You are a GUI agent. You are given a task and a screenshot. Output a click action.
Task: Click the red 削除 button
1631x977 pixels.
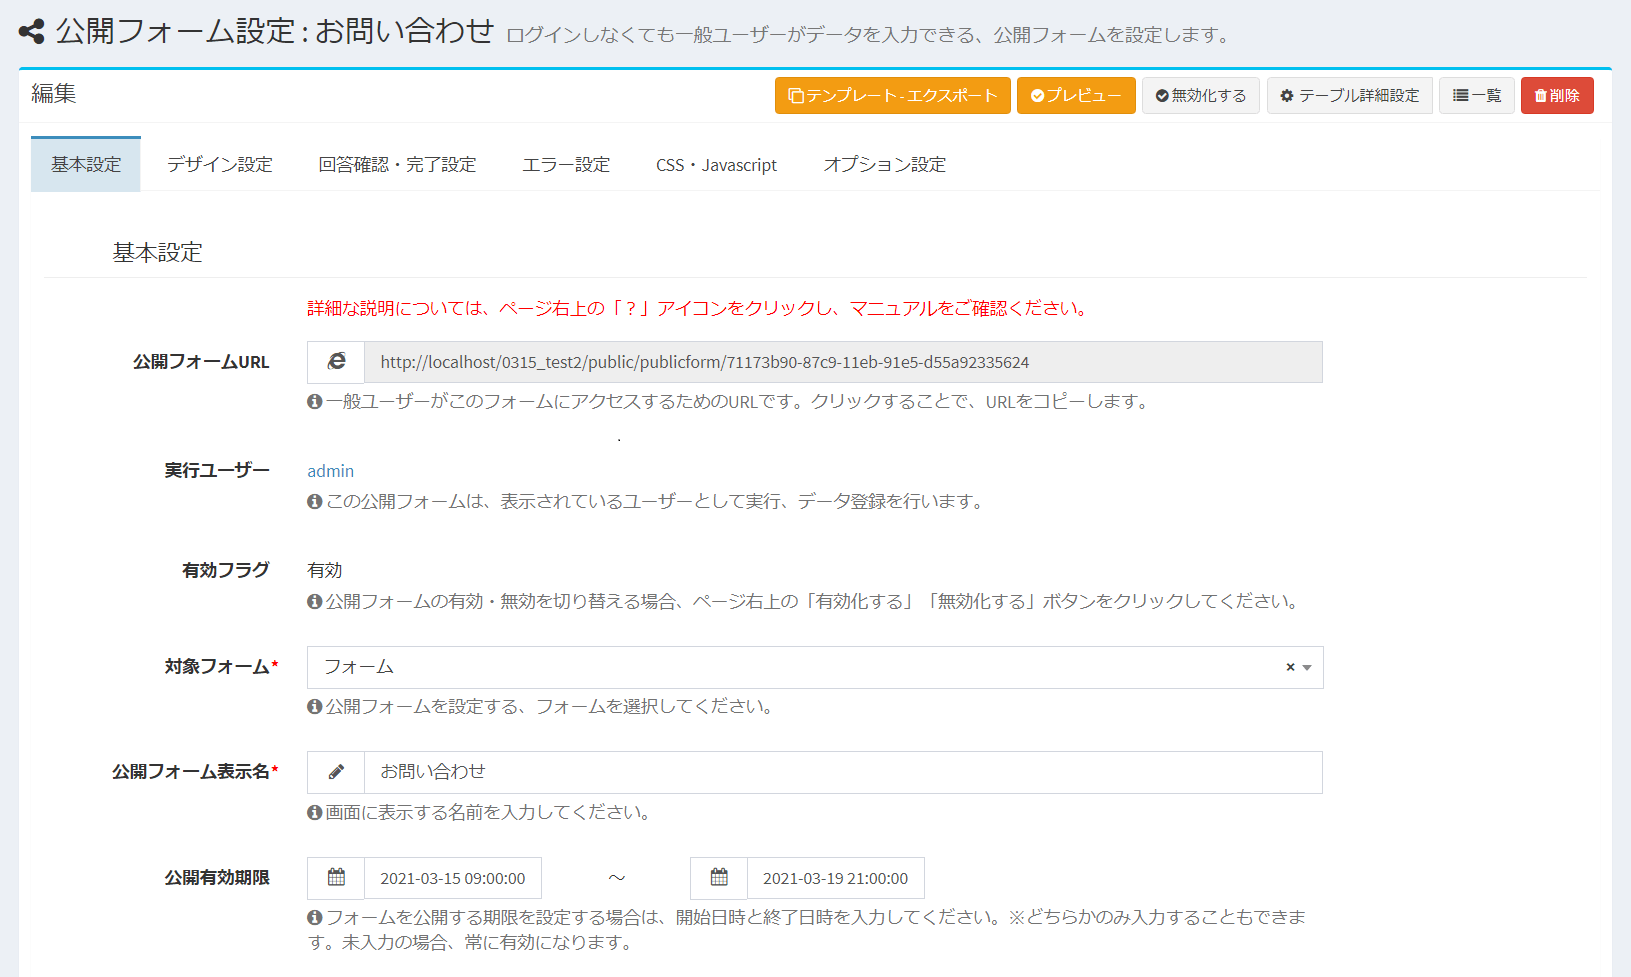pos(1557,96)
